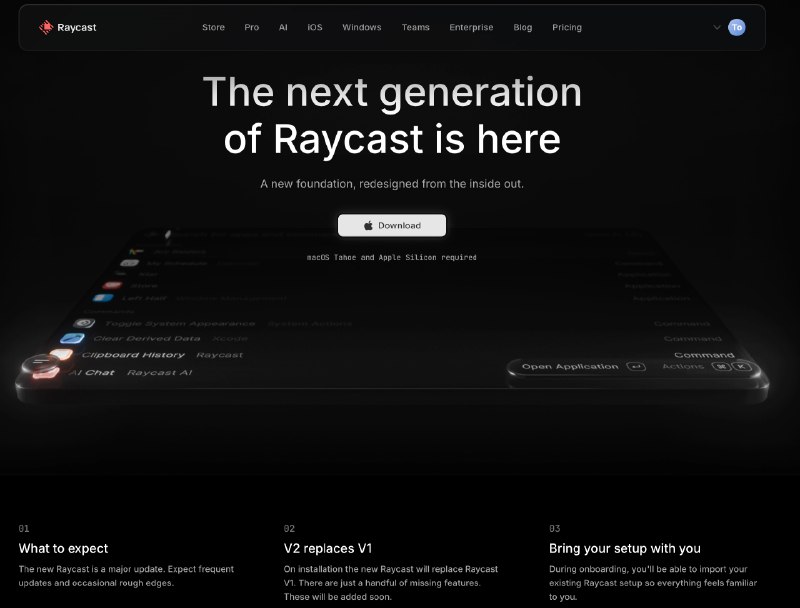
Task: Visit the Blog link
Action: pos(522,27)
